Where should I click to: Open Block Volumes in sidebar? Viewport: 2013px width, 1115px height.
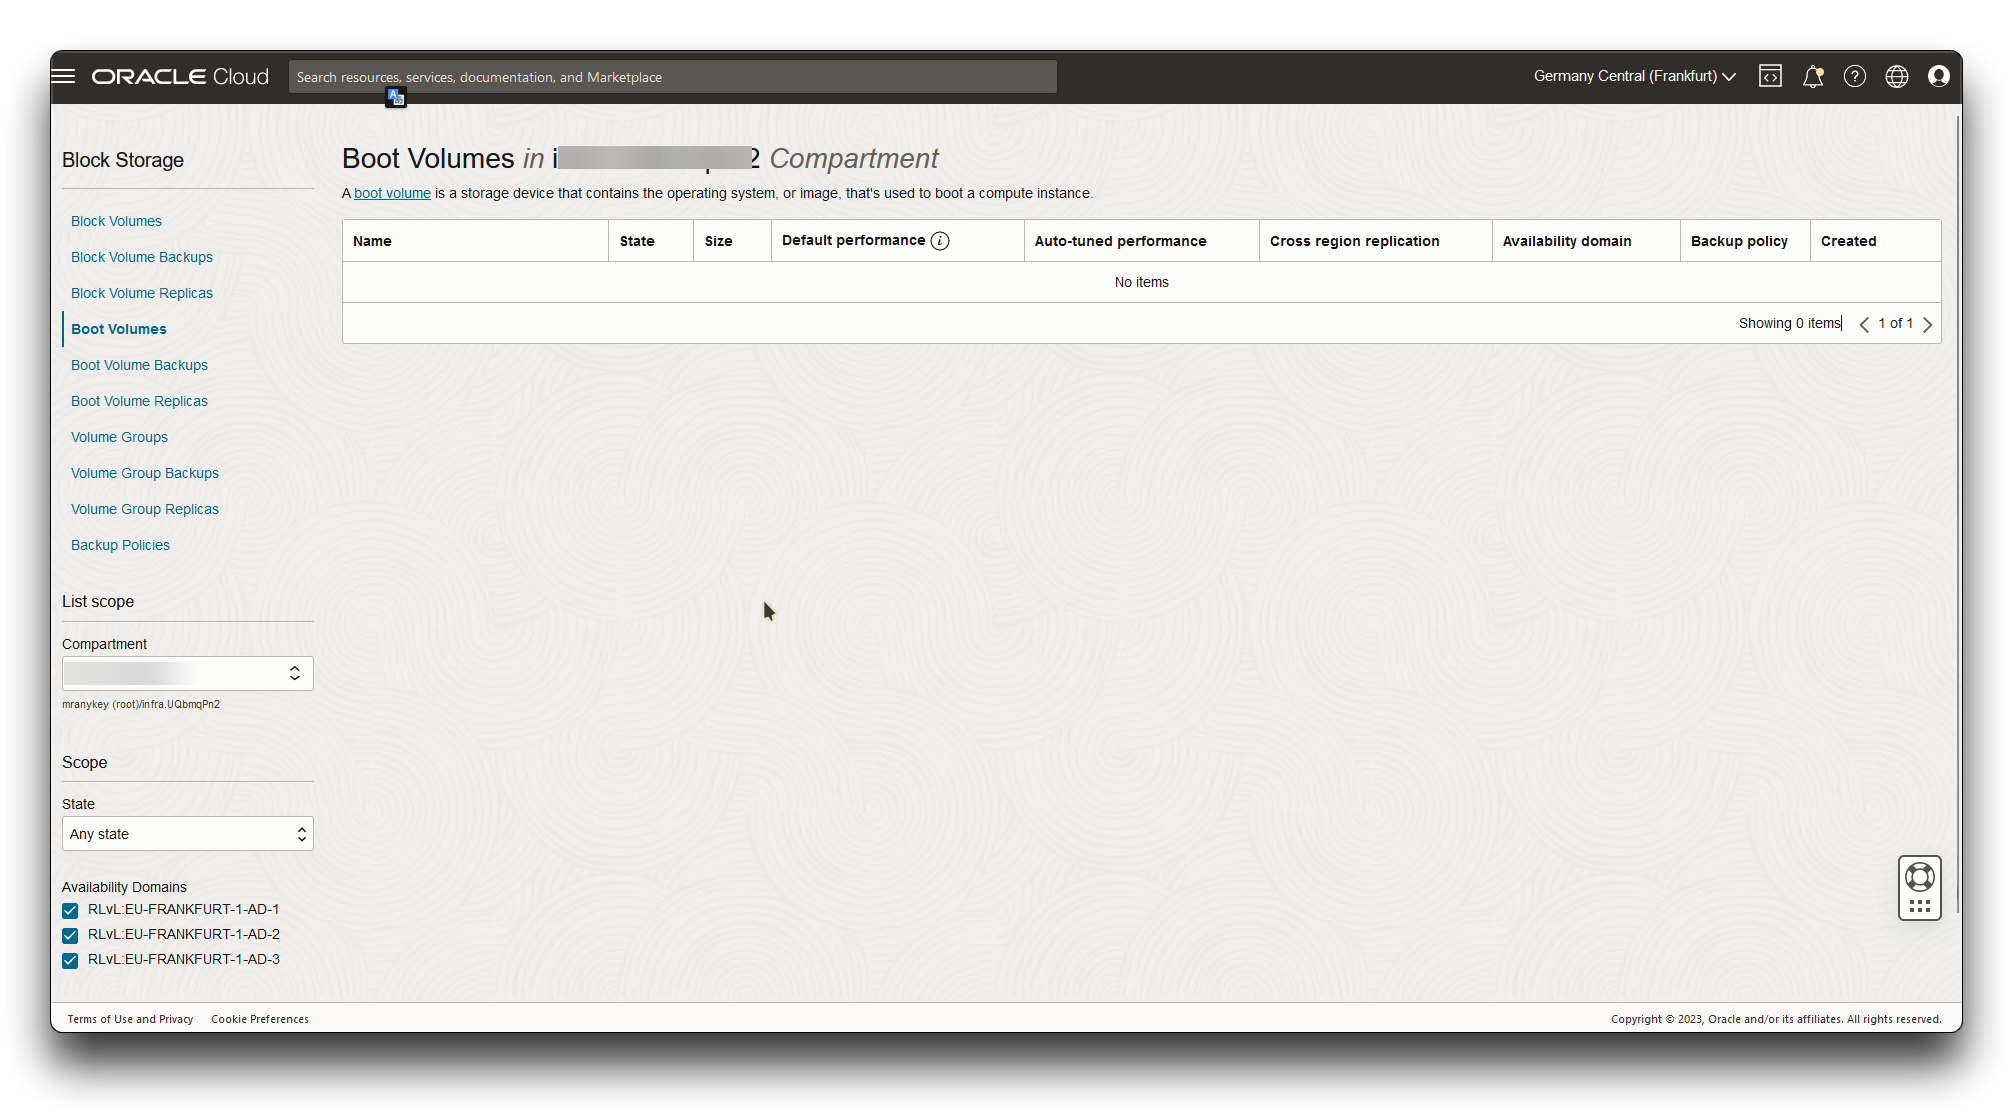click(116, 221)
